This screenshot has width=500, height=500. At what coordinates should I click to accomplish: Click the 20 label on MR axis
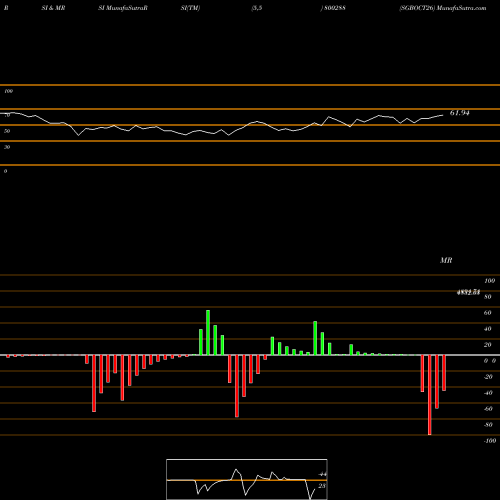pos(487,345)
